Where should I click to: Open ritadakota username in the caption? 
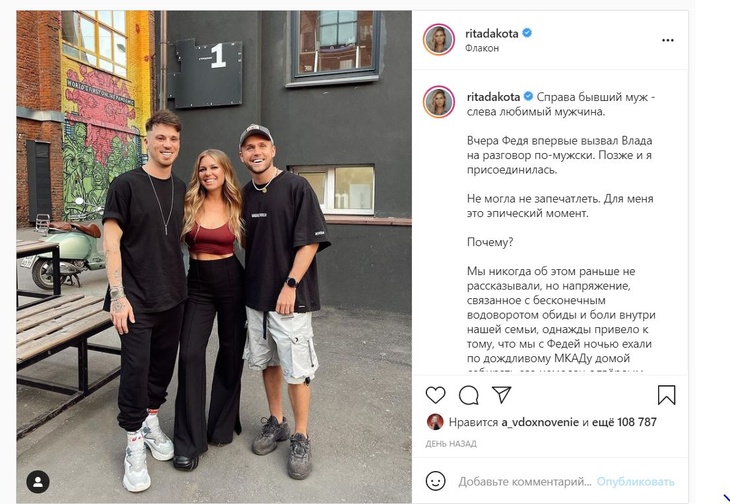pos(493,97)
